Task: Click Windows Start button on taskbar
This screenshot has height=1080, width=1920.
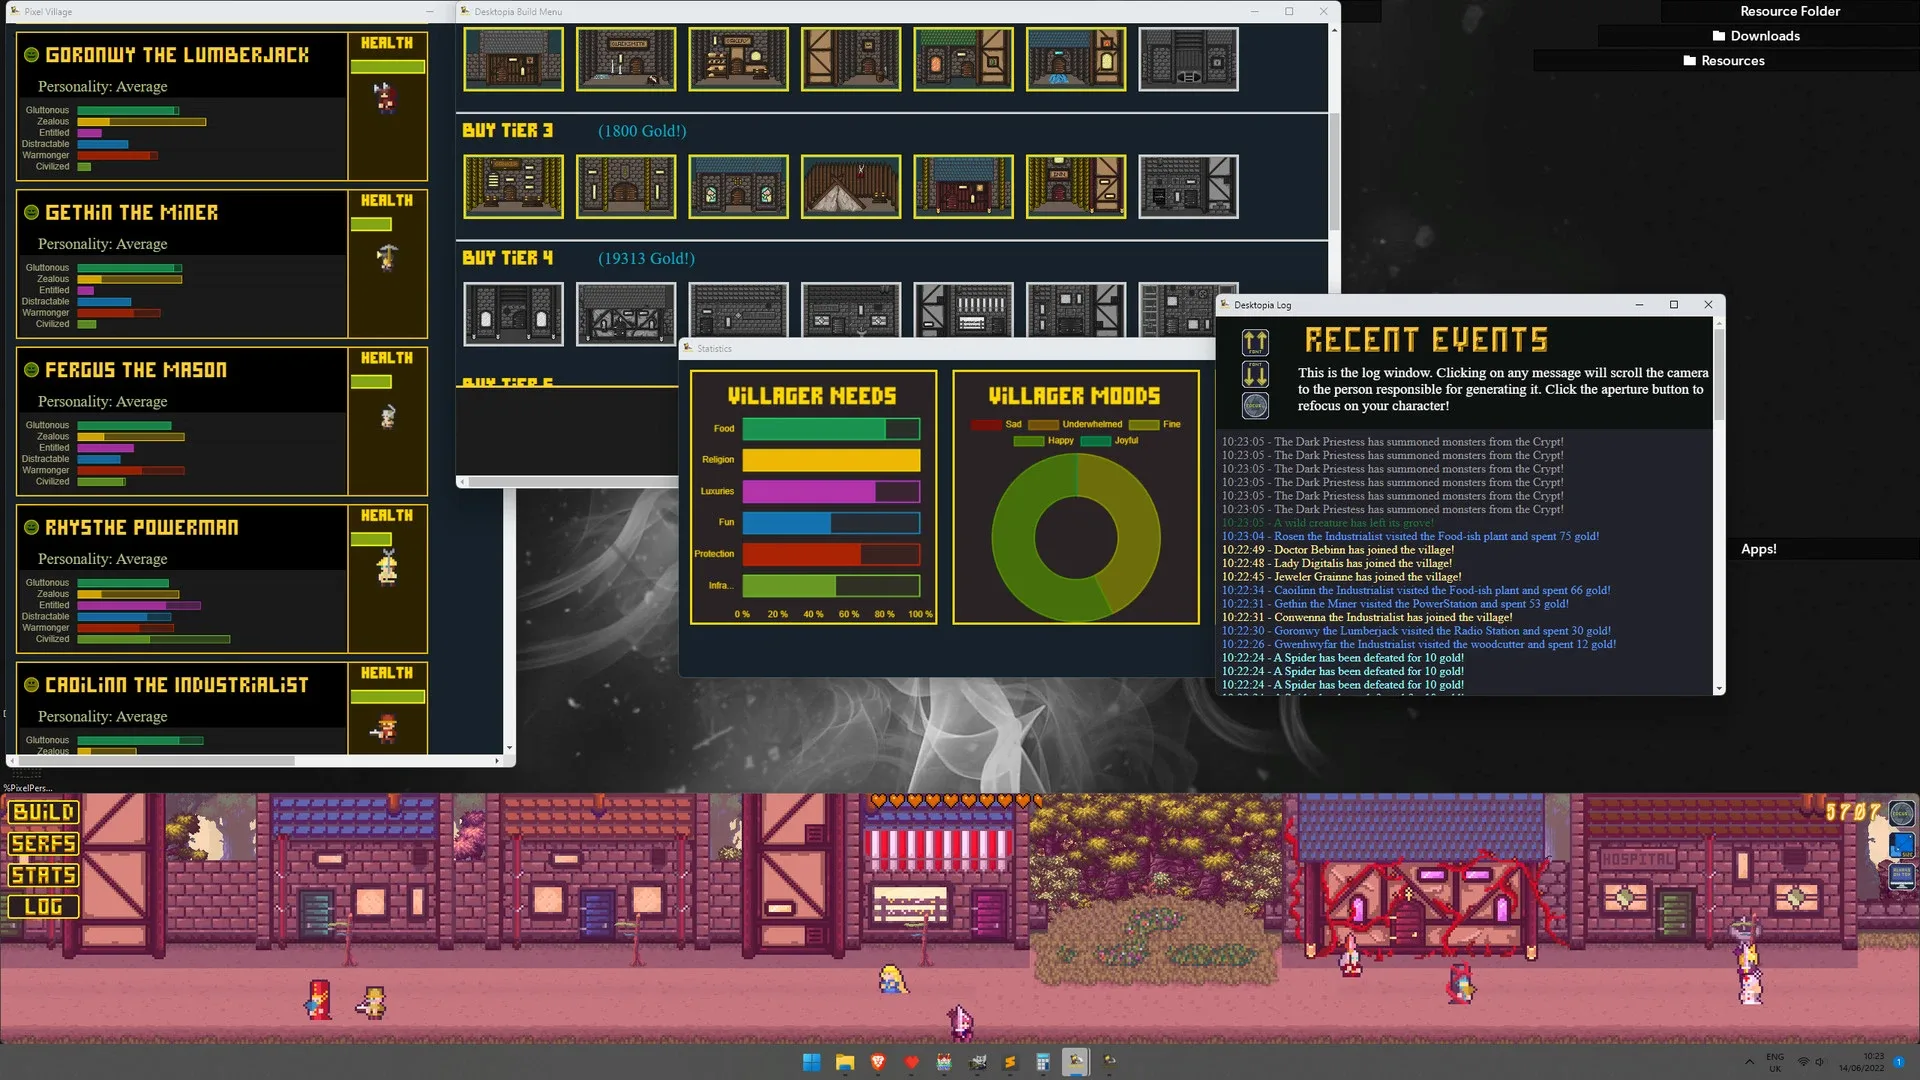Action: click(x=811, y=1062)
